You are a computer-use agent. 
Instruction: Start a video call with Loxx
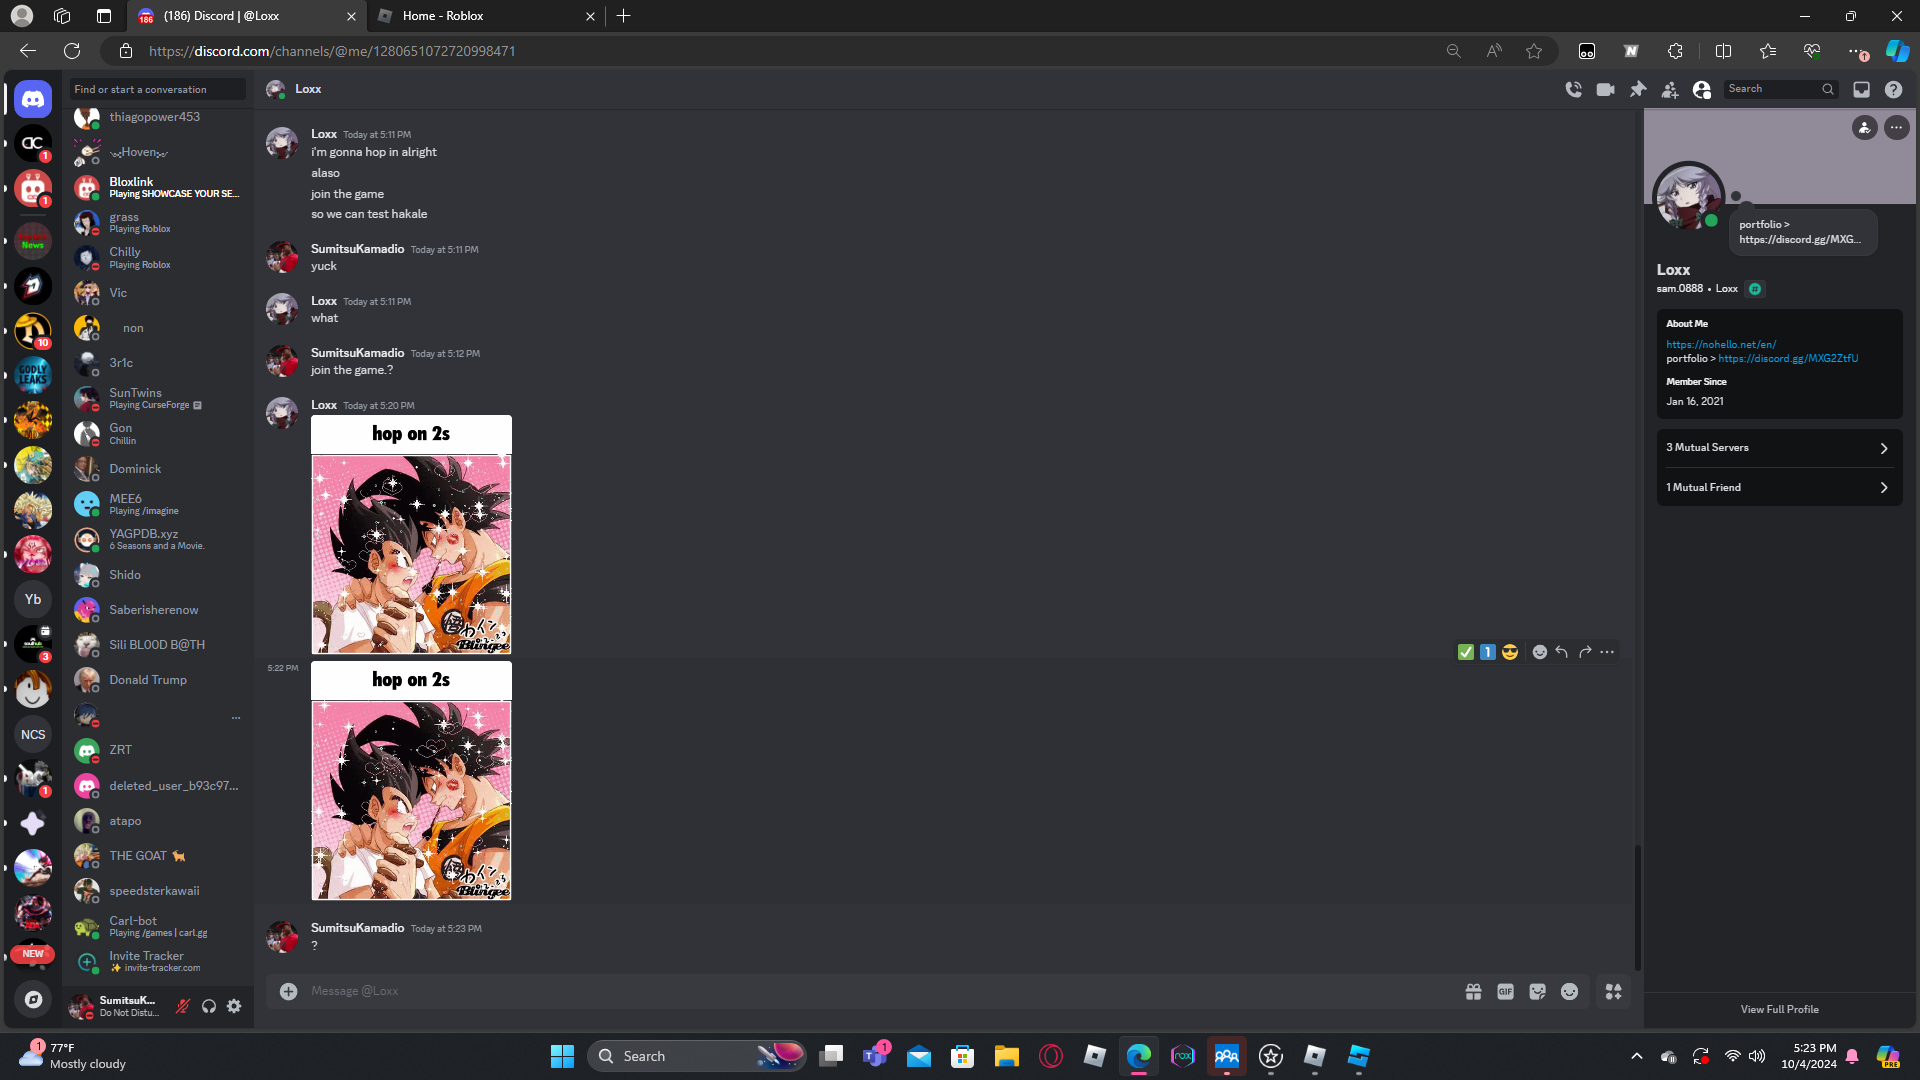(x=1605, y=89)
